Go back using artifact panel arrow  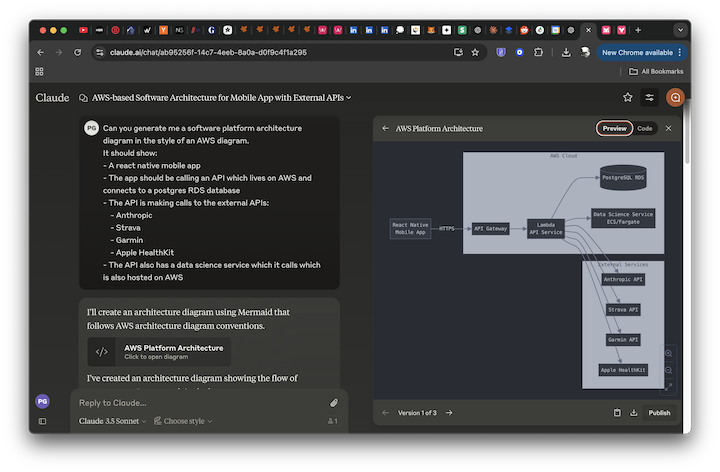coord(385,128)
